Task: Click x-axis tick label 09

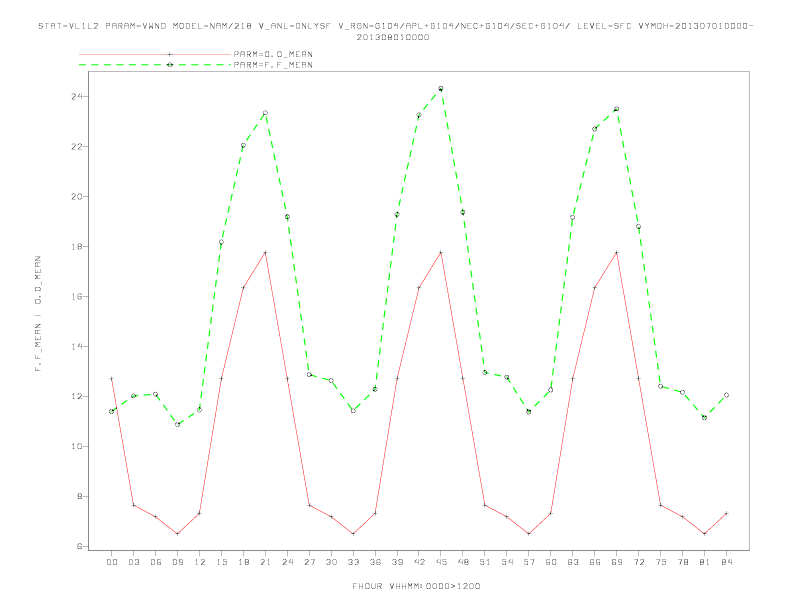Action: click(x=177, y=562)
